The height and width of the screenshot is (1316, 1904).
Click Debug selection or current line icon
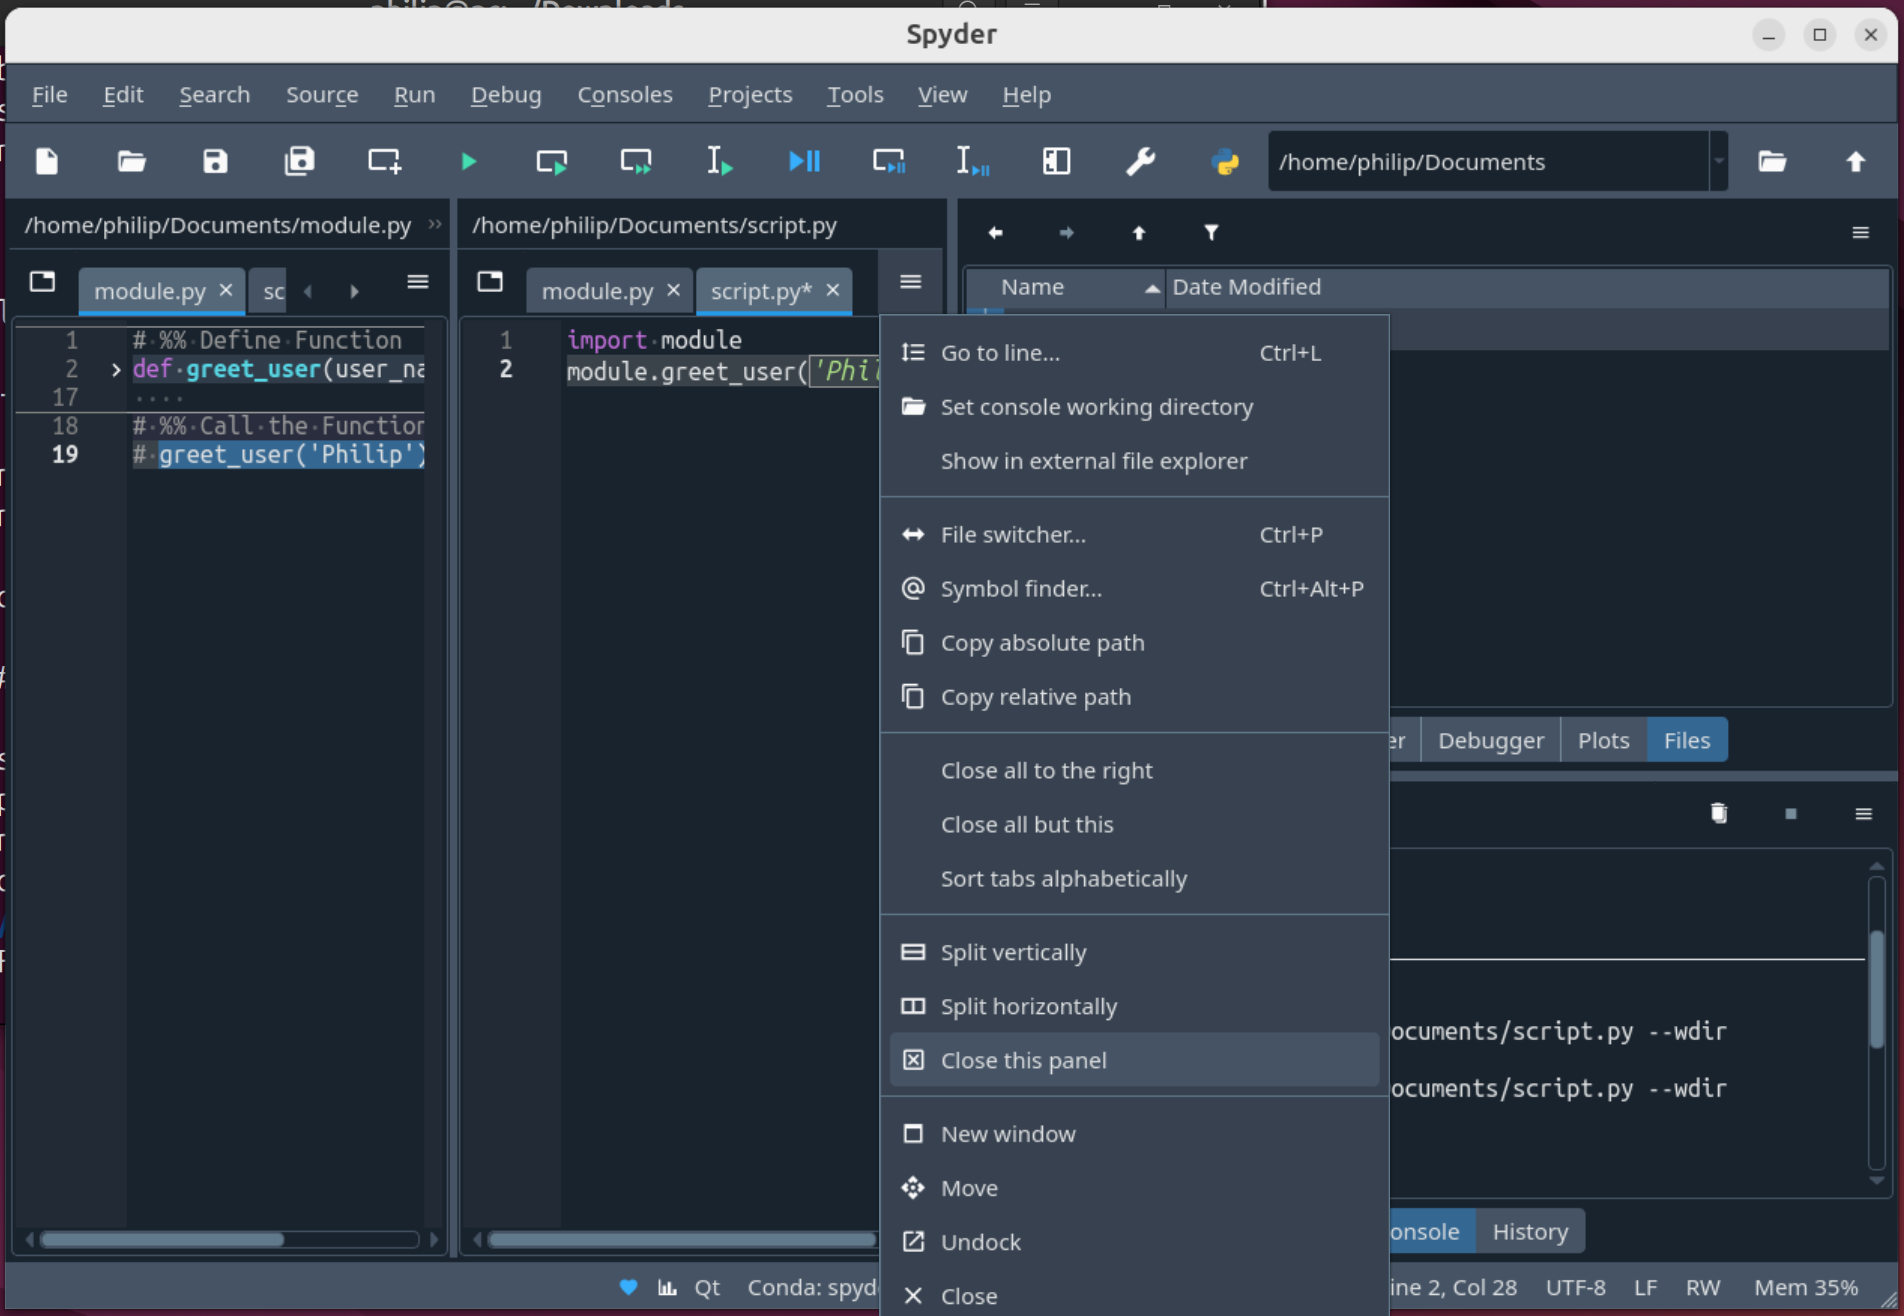pos(972,161)
